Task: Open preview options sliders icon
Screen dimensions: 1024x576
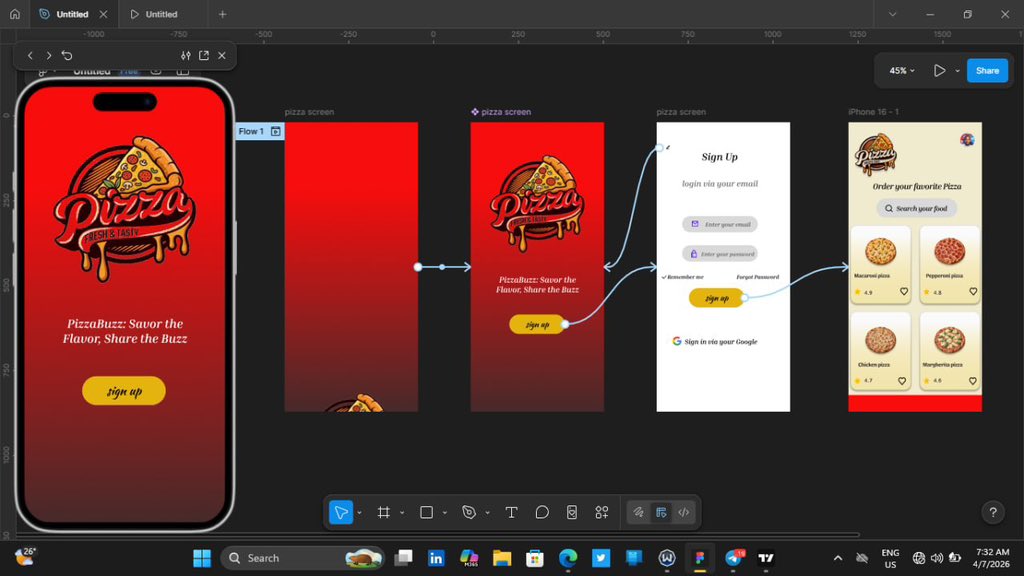Action: pos(185,56)
